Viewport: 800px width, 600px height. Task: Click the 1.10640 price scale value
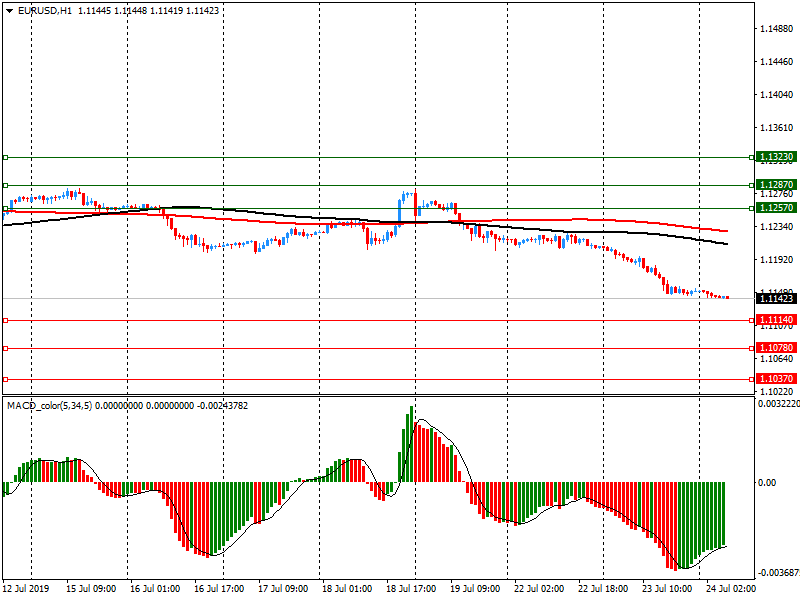[777, 359]
